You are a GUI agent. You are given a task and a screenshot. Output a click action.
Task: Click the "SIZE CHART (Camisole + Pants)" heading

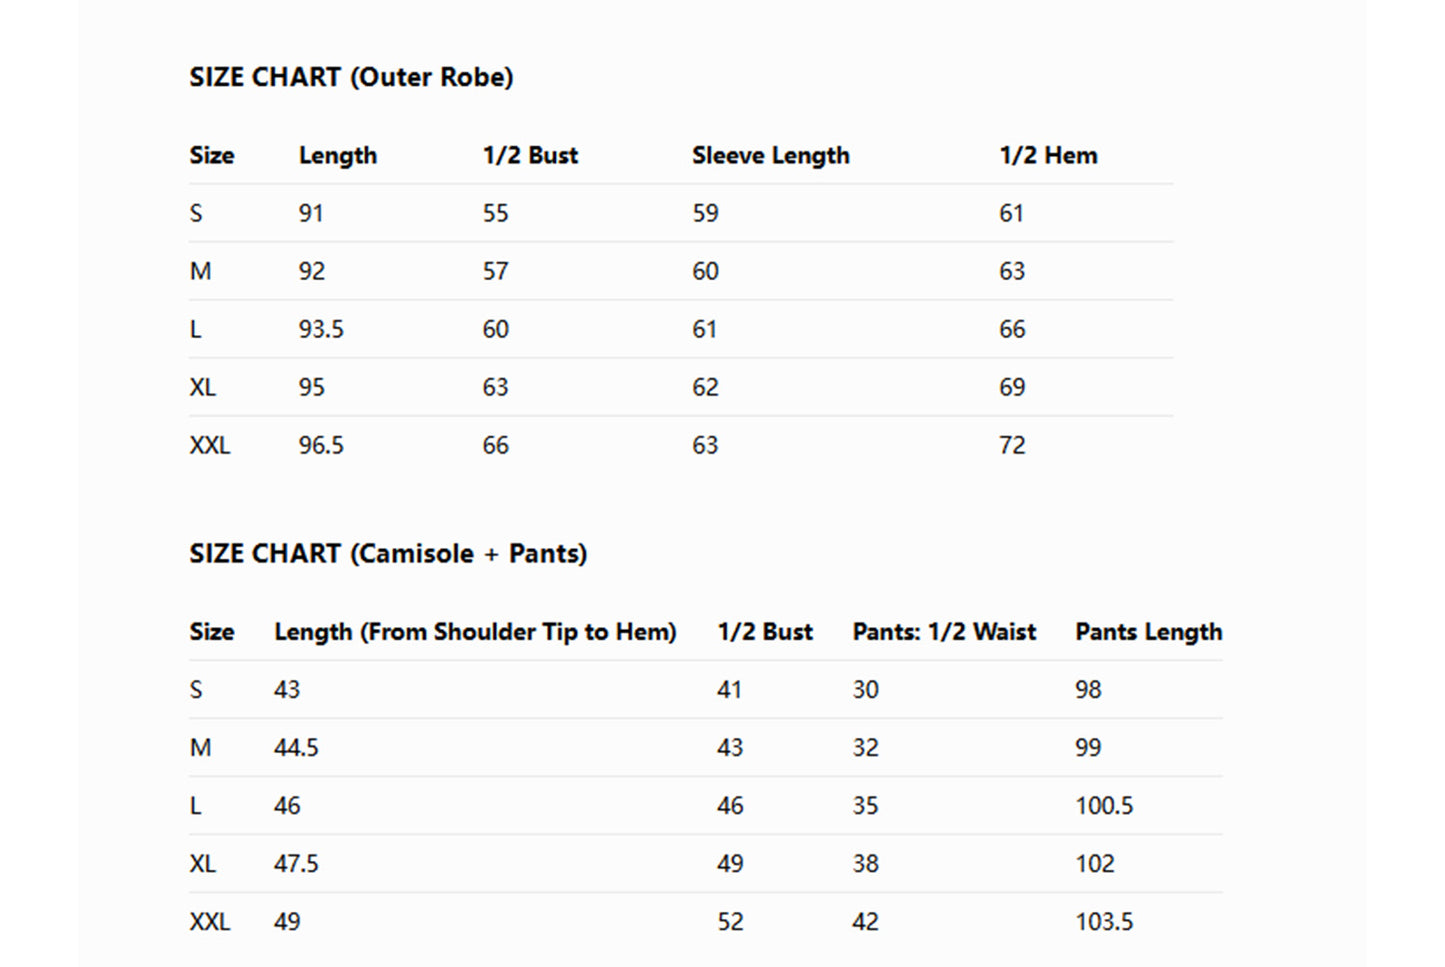pos(388,553)
